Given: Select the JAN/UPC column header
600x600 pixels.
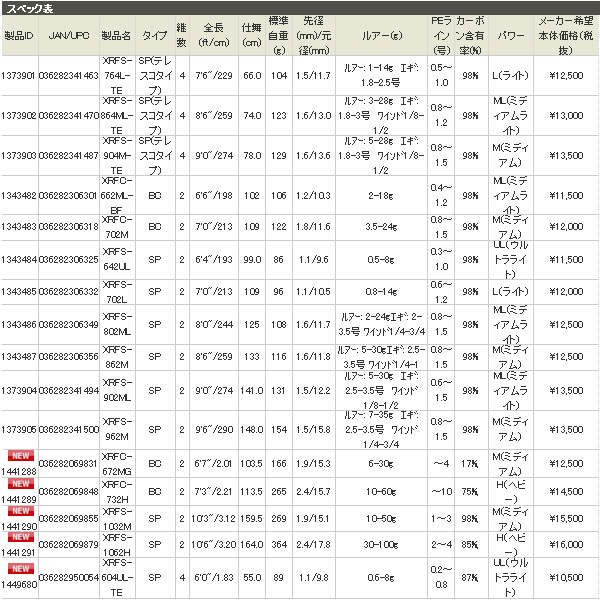Looking at the screenshot, I should click(69, 36).
